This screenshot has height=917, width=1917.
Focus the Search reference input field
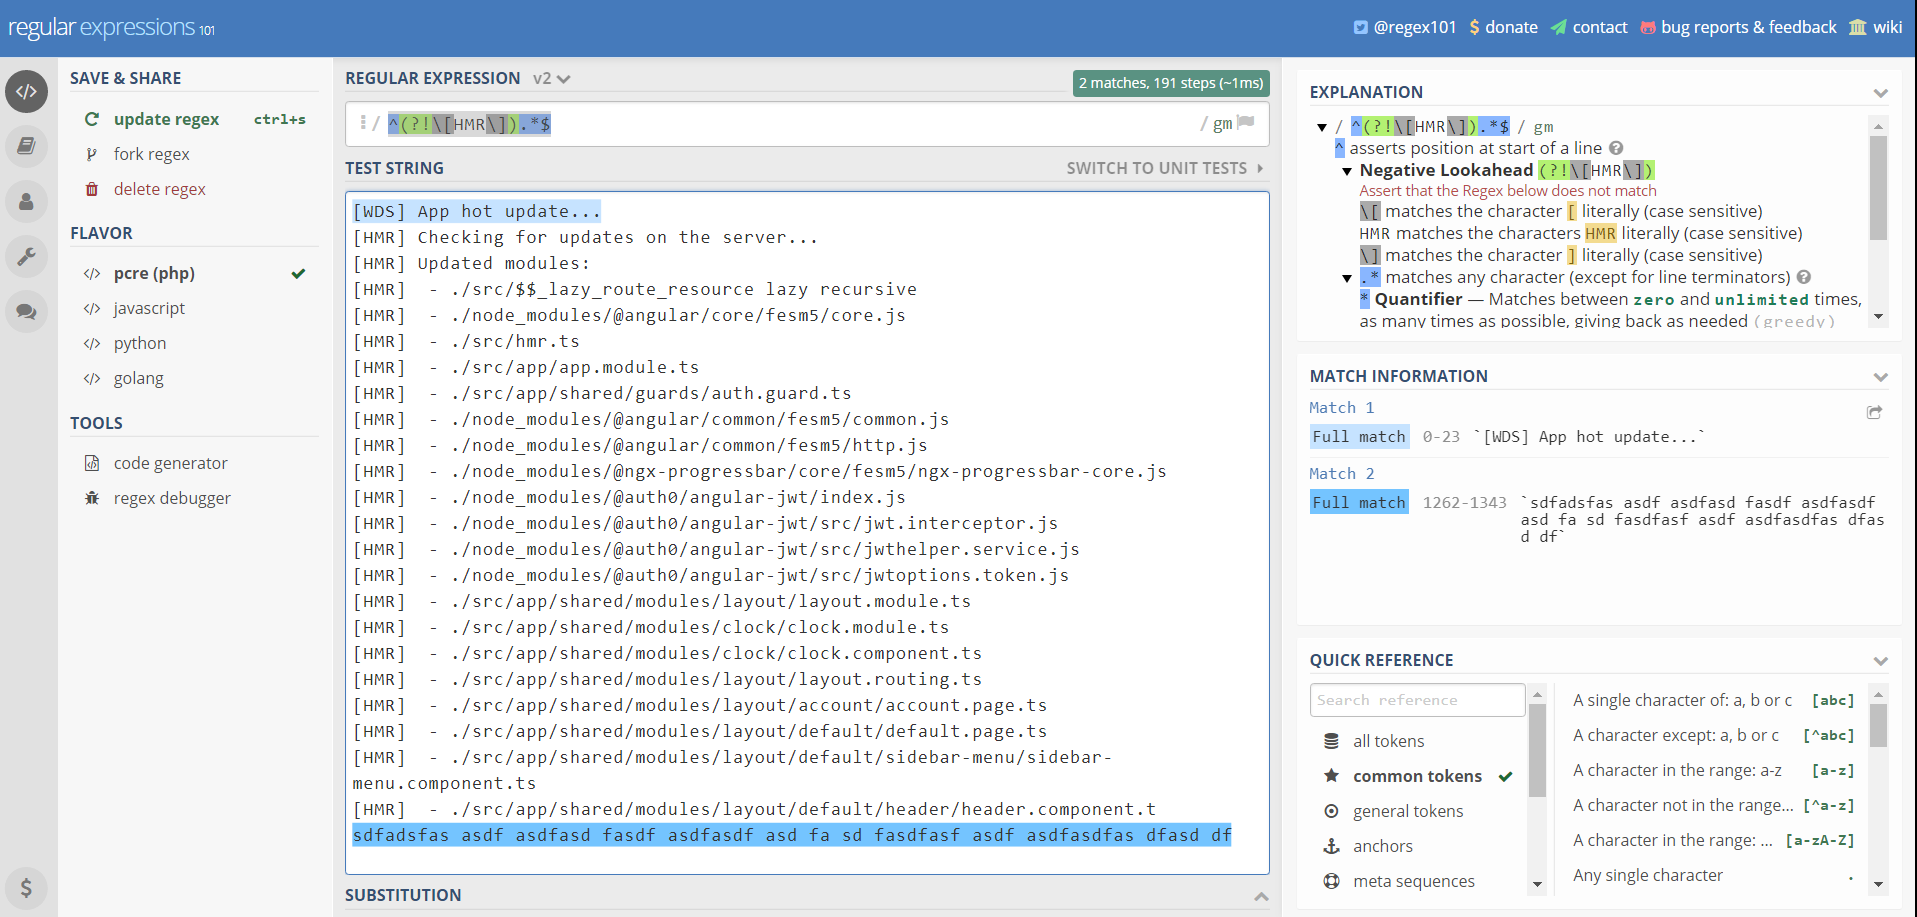click(x=1417, y=700)
